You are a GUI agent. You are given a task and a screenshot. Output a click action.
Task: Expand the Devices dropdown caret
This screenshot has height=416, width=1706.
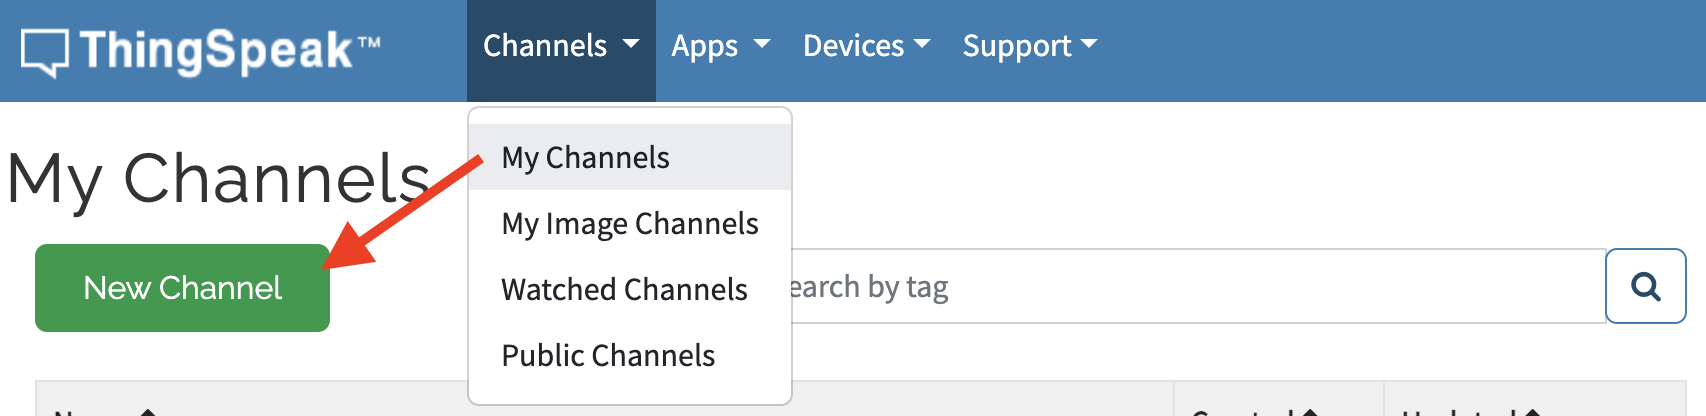tap(922, 44)
